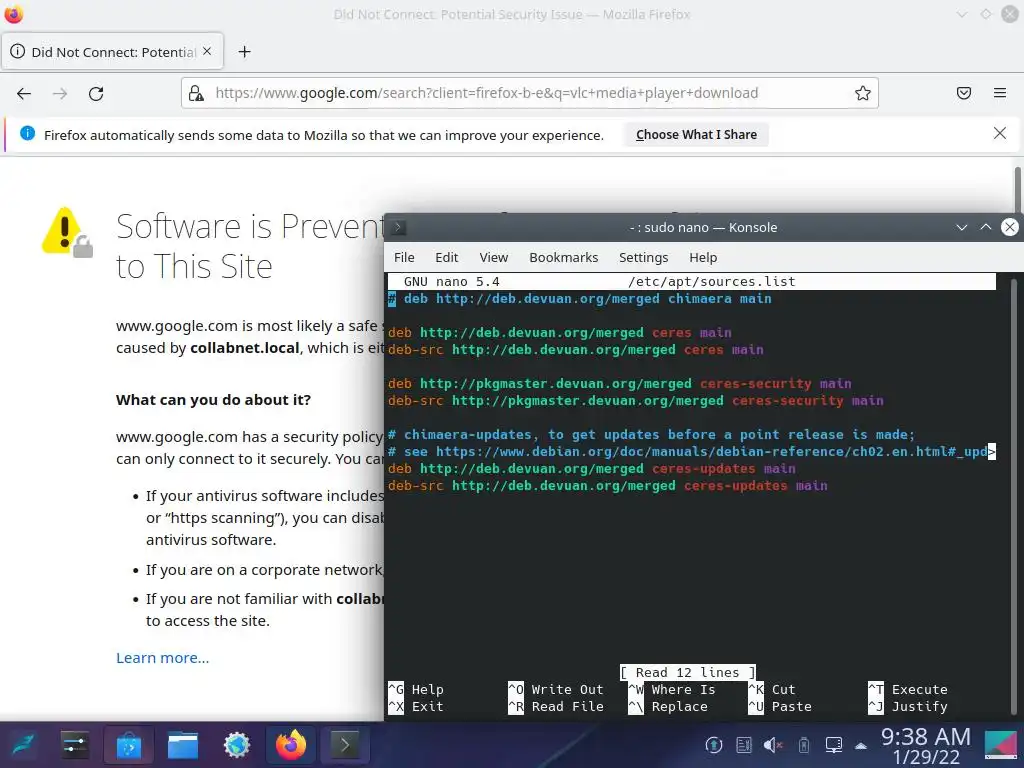Click the show desktop corner icon
The height and width of the screenshot is (768, 1024).
point(1001,745)
